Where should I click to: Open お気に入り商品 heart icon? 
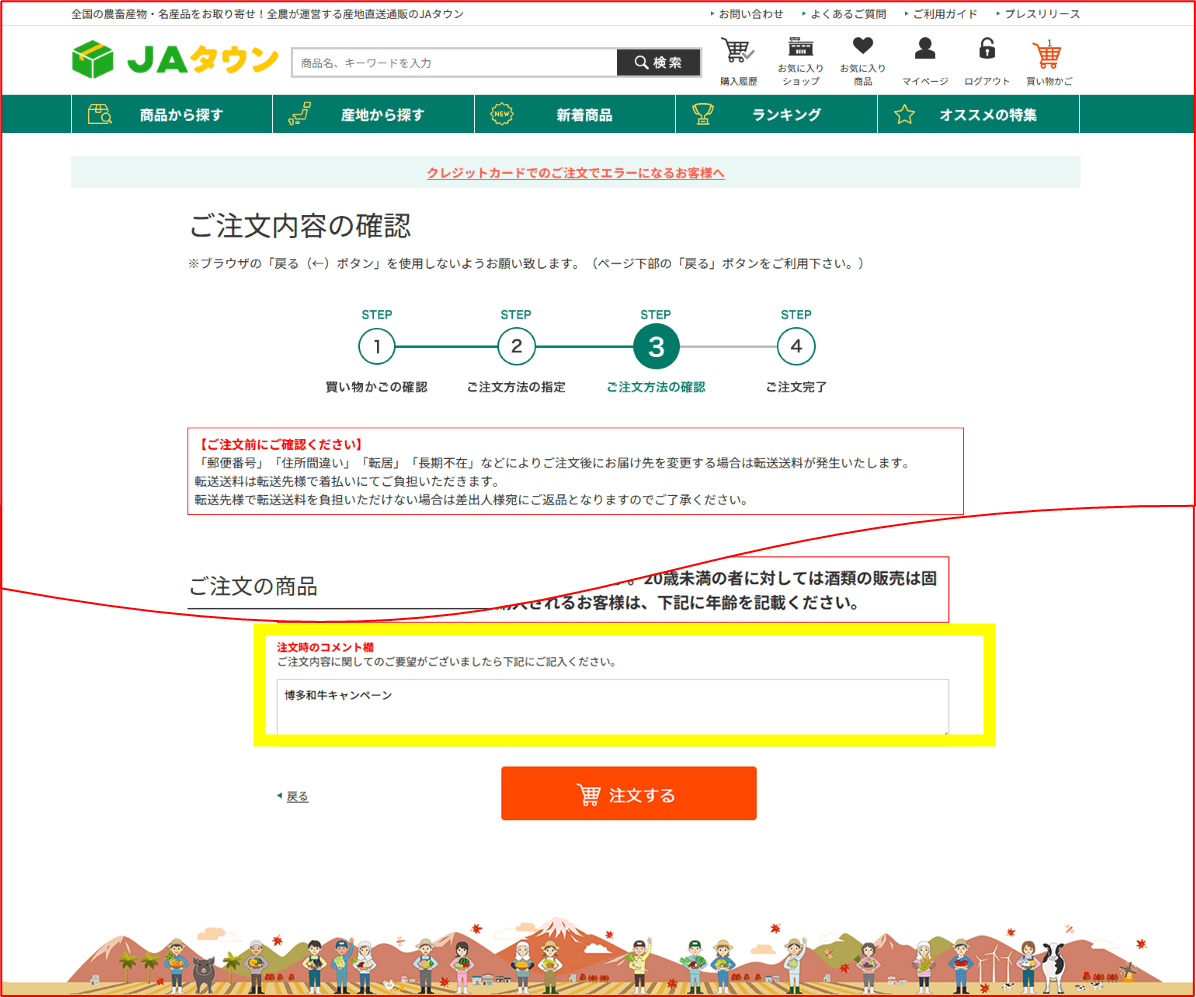tap(862, 60)
